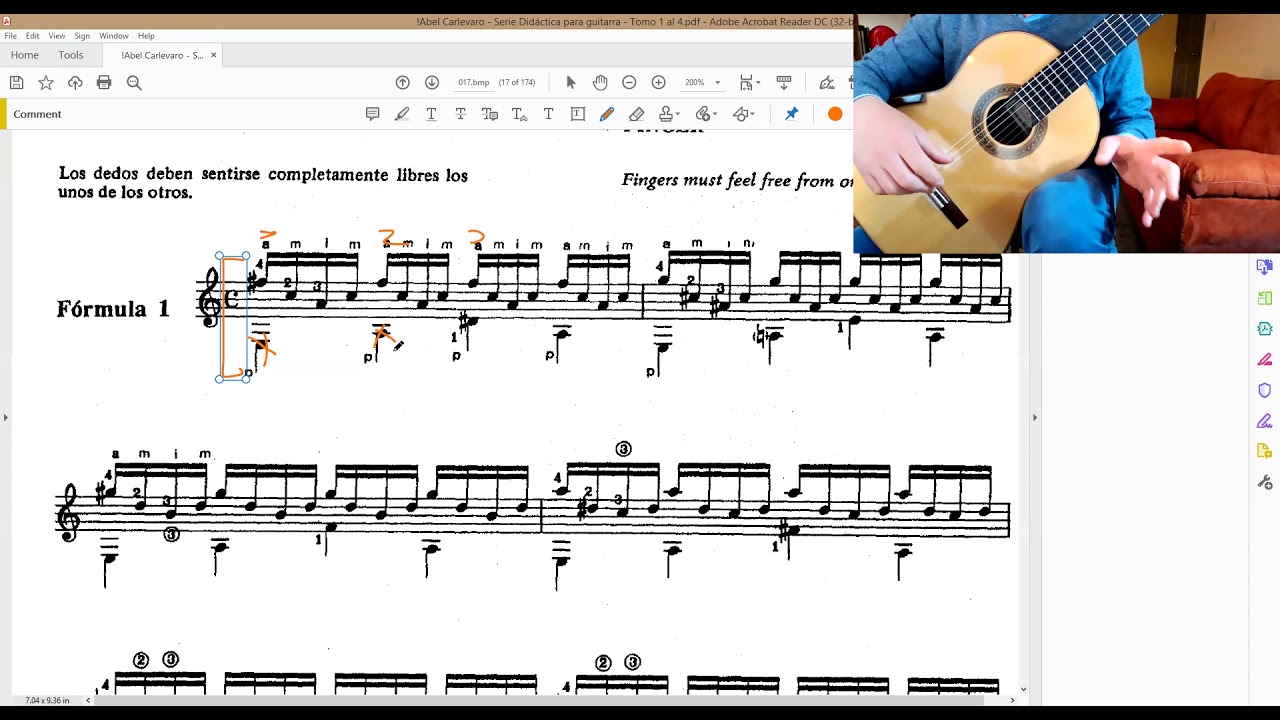Viewport: 1280px width, 720px height.
Task: Open the More Tools wrench icon
Action: (1265, 483)
